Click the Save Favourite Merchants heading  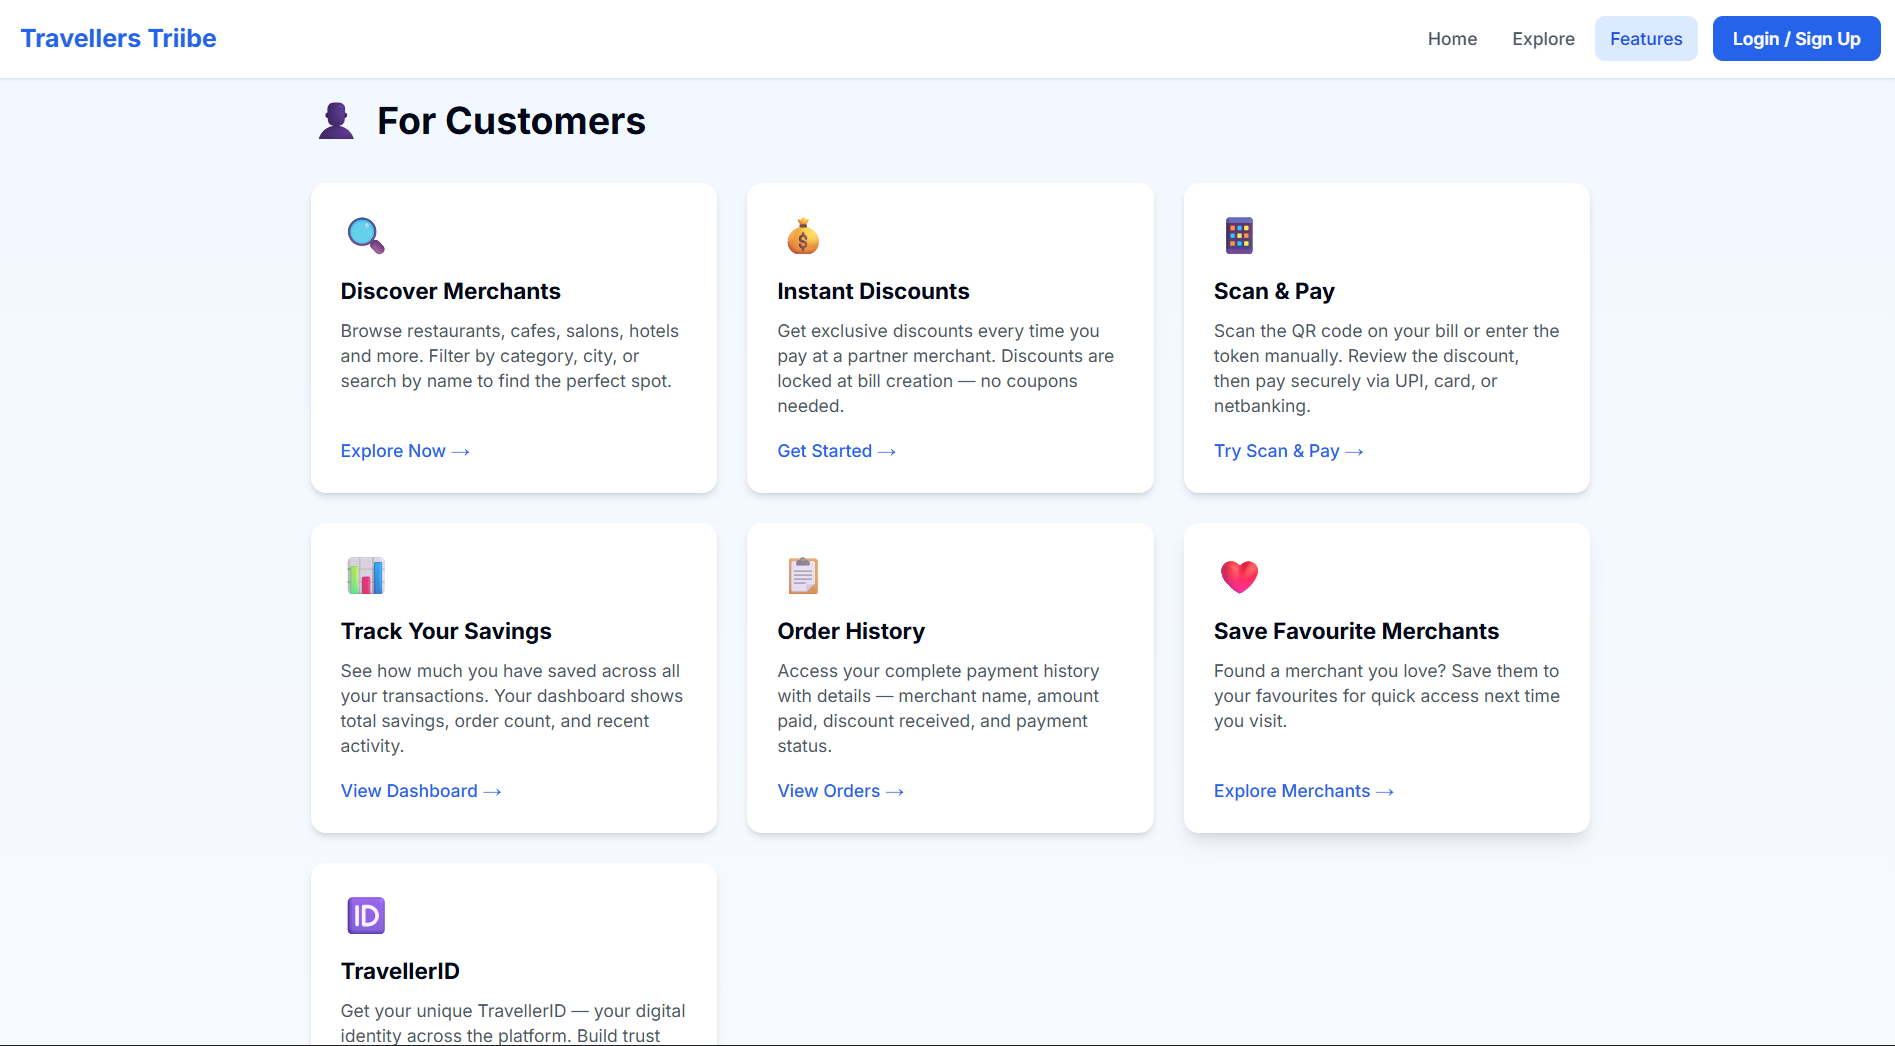point(1356,631)
